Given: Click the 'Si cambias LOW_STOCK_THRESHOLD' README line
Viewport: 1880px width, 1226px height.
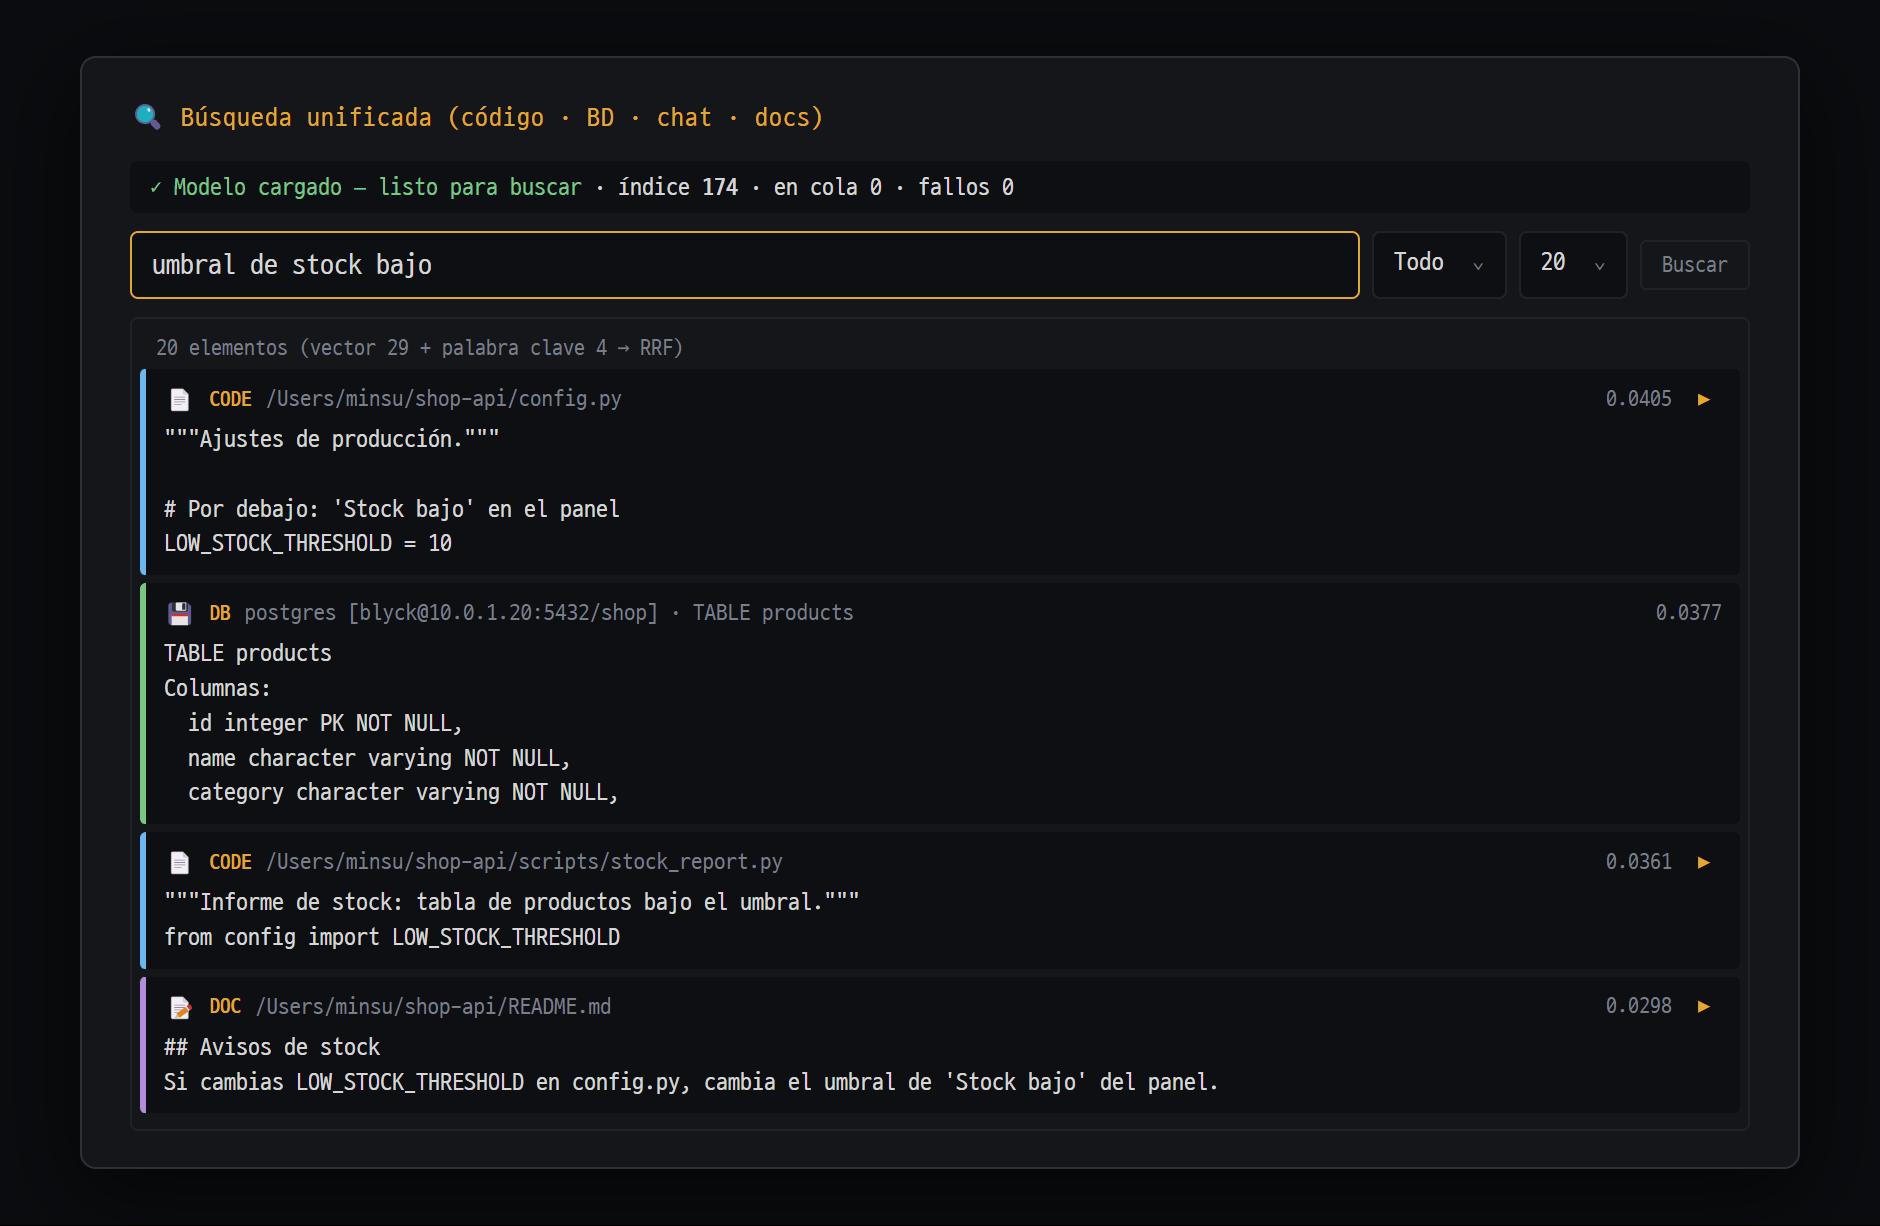Looking at the screenshot, I should [x=691, y=1082].
